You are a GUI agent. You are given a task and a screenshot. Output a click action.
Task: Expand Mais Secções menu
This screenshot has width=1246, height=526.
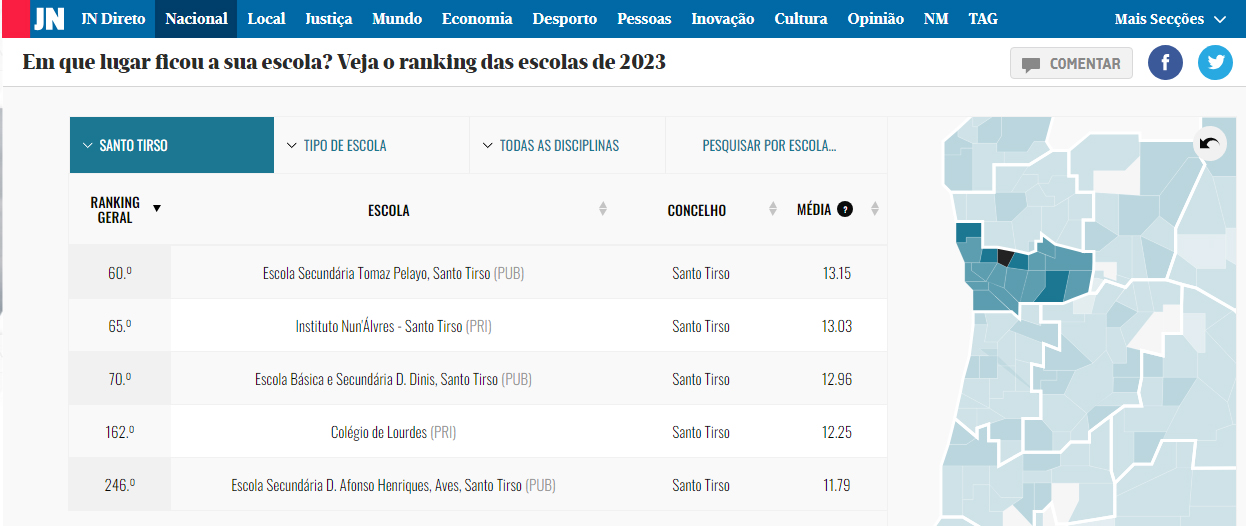pos(1170,19)
